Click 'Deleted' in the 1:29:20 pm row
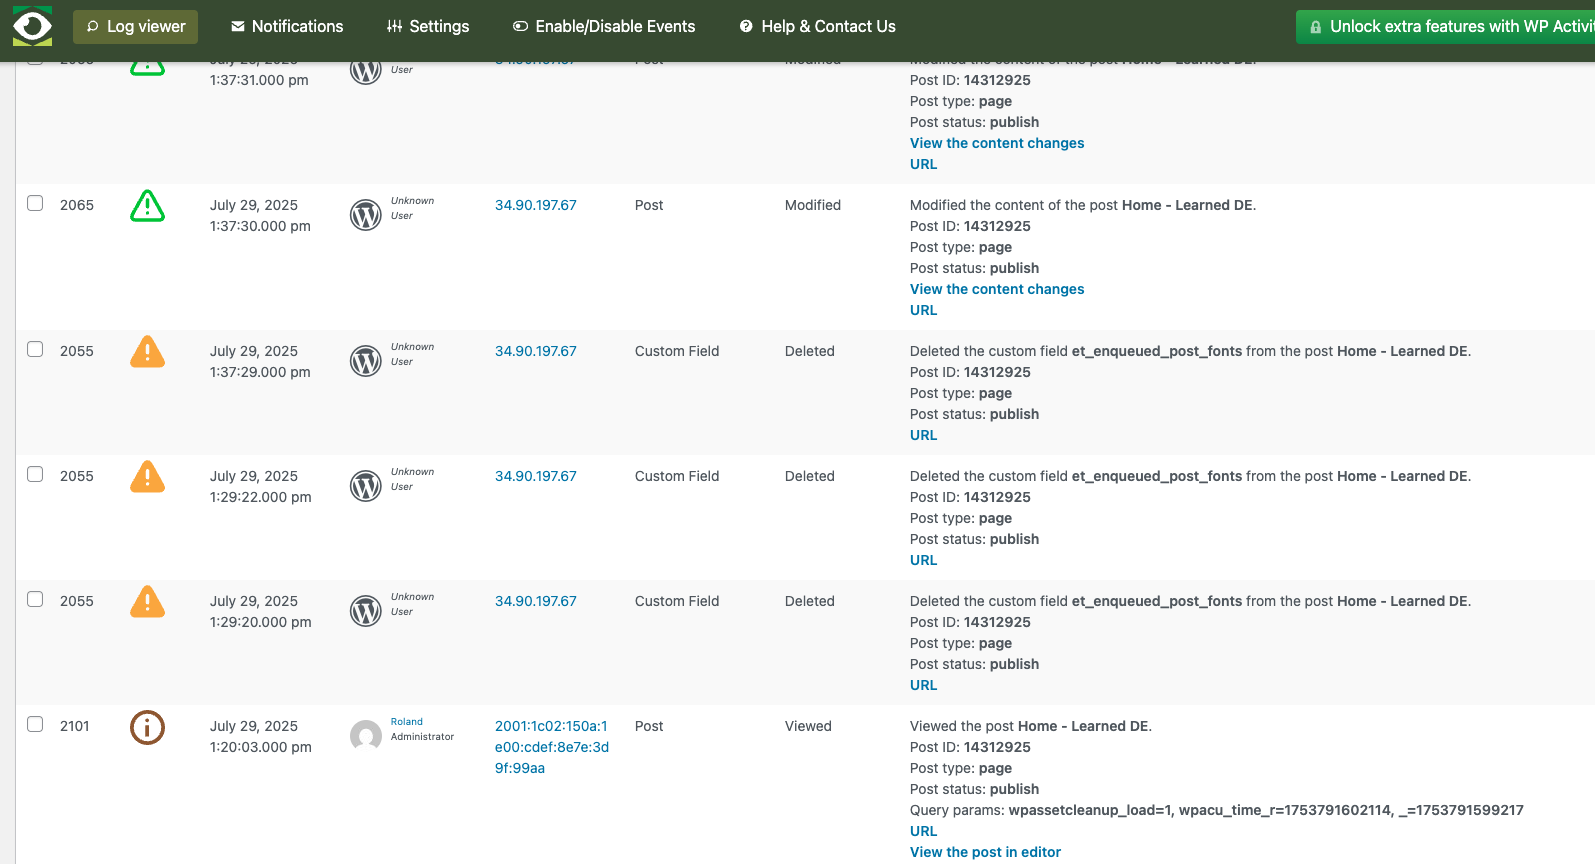This screenshot has height=864, width=1595. pyautogui.click(x=810, y=601)
